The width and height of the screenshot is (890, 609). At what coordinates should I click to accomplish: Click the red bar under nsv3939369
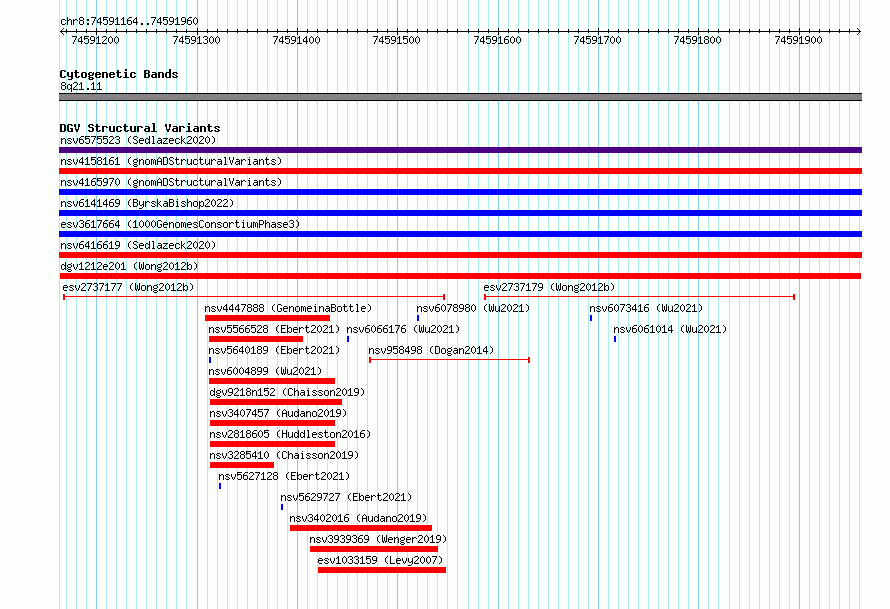pos(374,549)
